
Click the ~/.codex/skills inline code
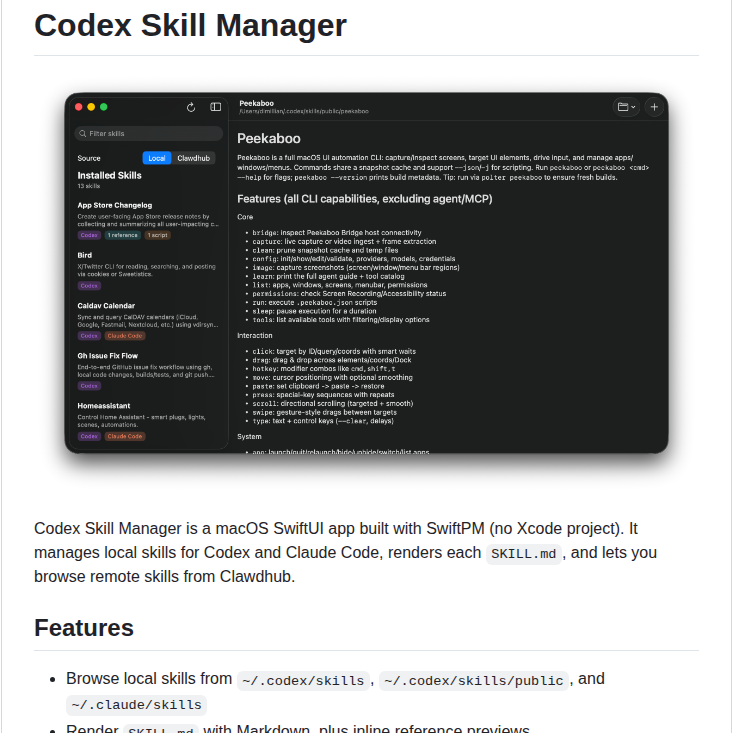click(303, 681)
